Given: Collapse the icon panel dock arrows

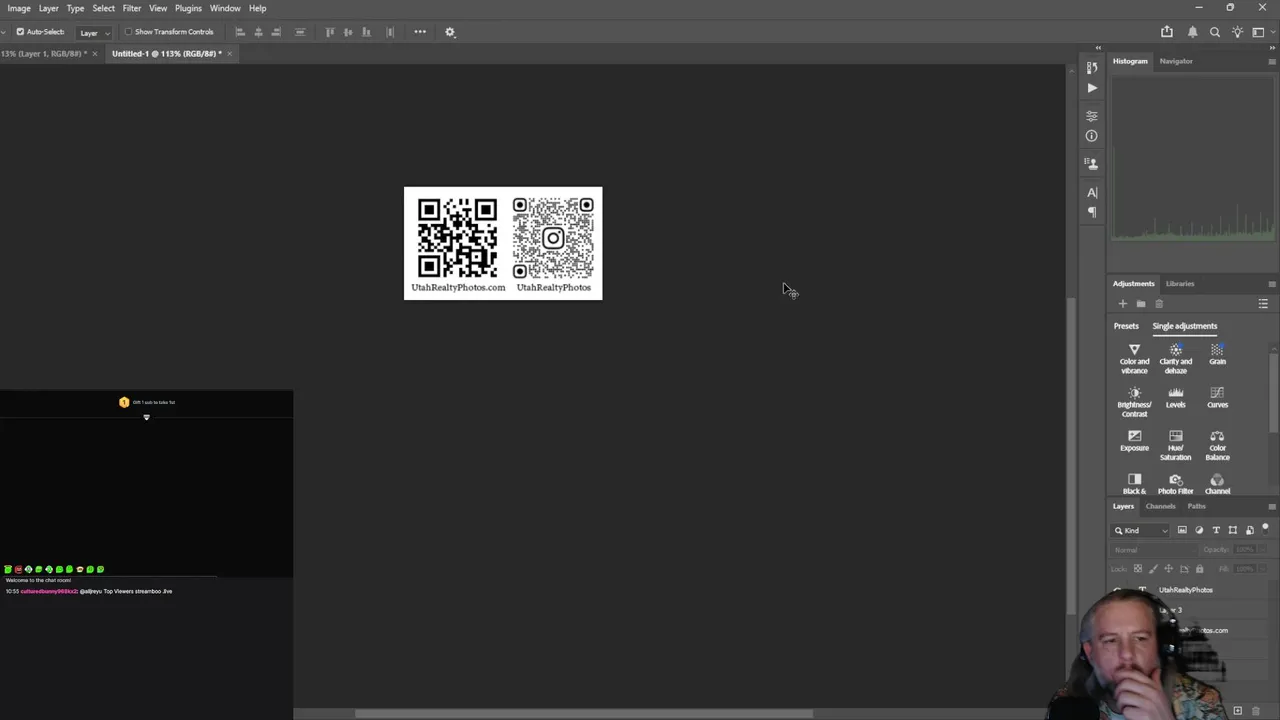Looking at the screenshot, I should coord(1098,48).
